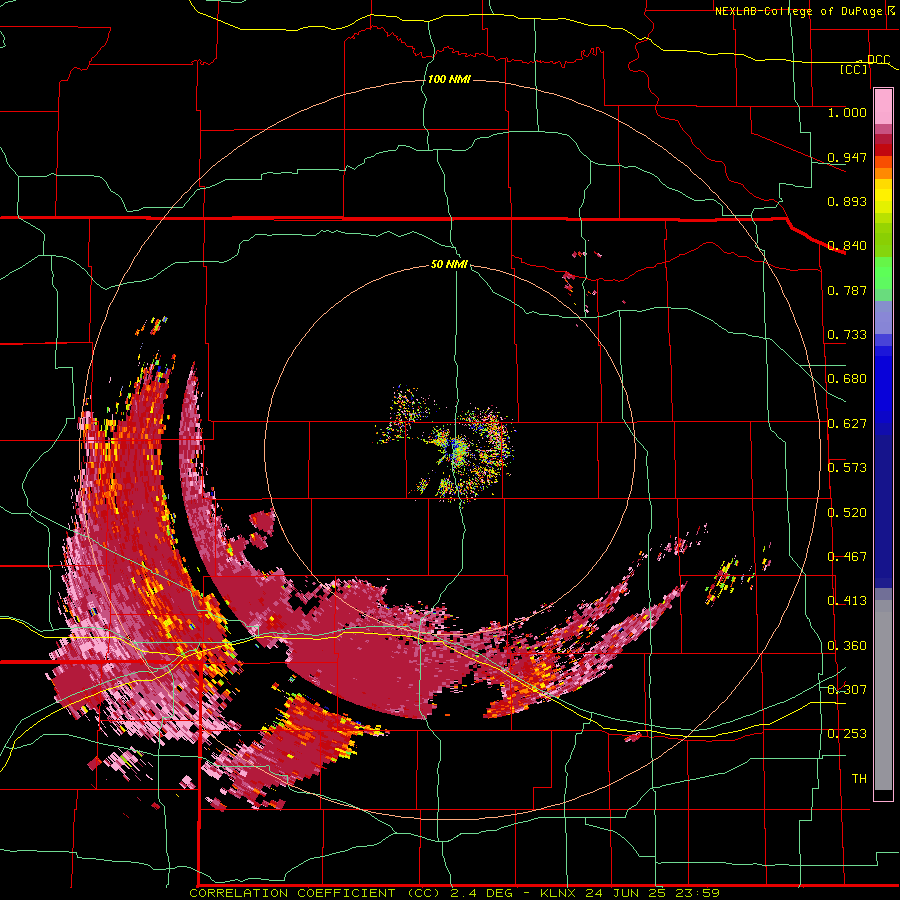This screenshot has width=900, height=900.
Task: Click the 0.947 color scale label
Action: tap(847, 157)
